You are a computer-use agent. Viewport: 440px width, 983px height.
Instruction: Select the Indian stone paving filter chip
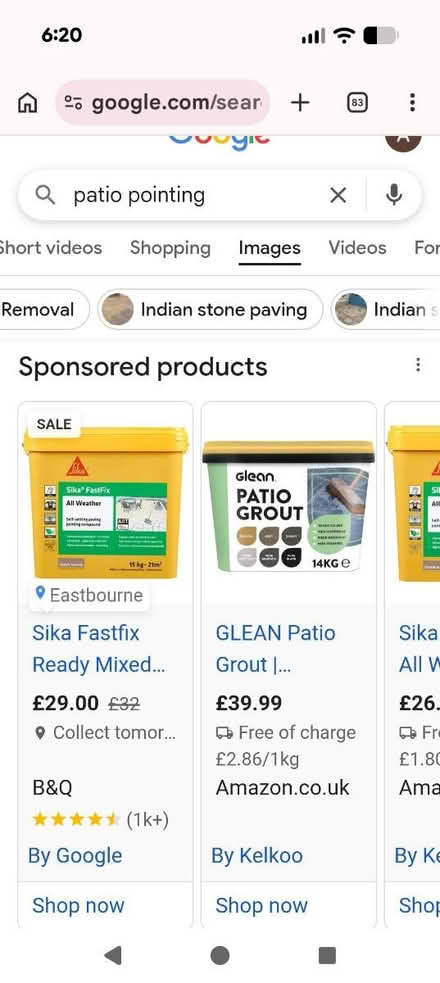click(x=210, y=309)
